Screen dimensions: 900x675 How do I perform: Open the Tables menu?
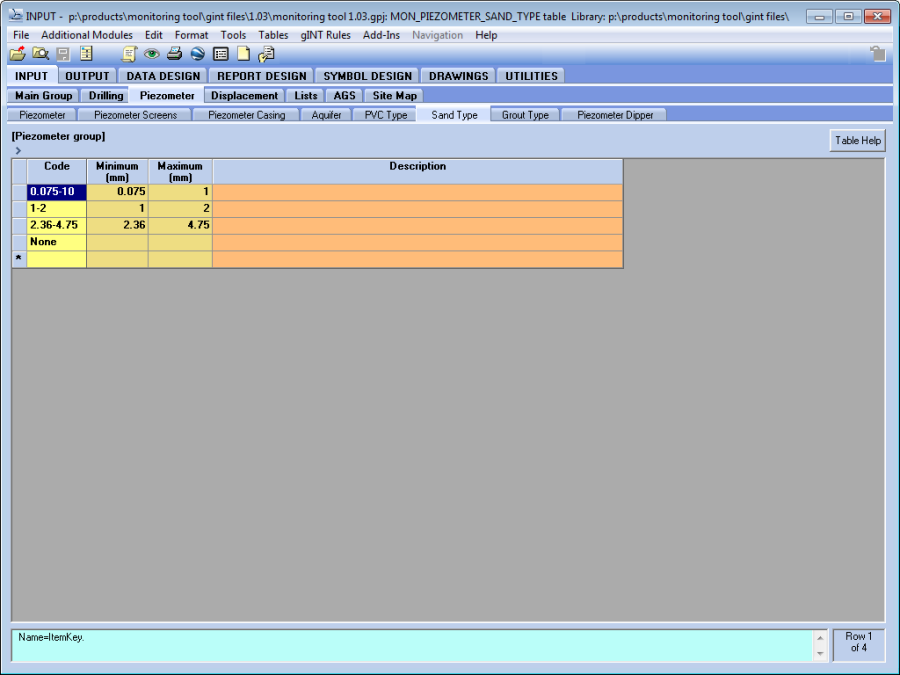[x=273, y=35]
